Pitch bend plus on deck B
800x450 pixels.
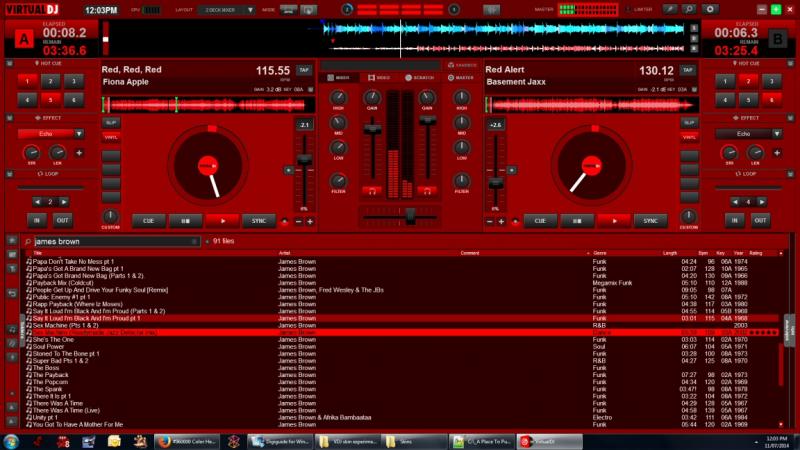coord(502,221)
